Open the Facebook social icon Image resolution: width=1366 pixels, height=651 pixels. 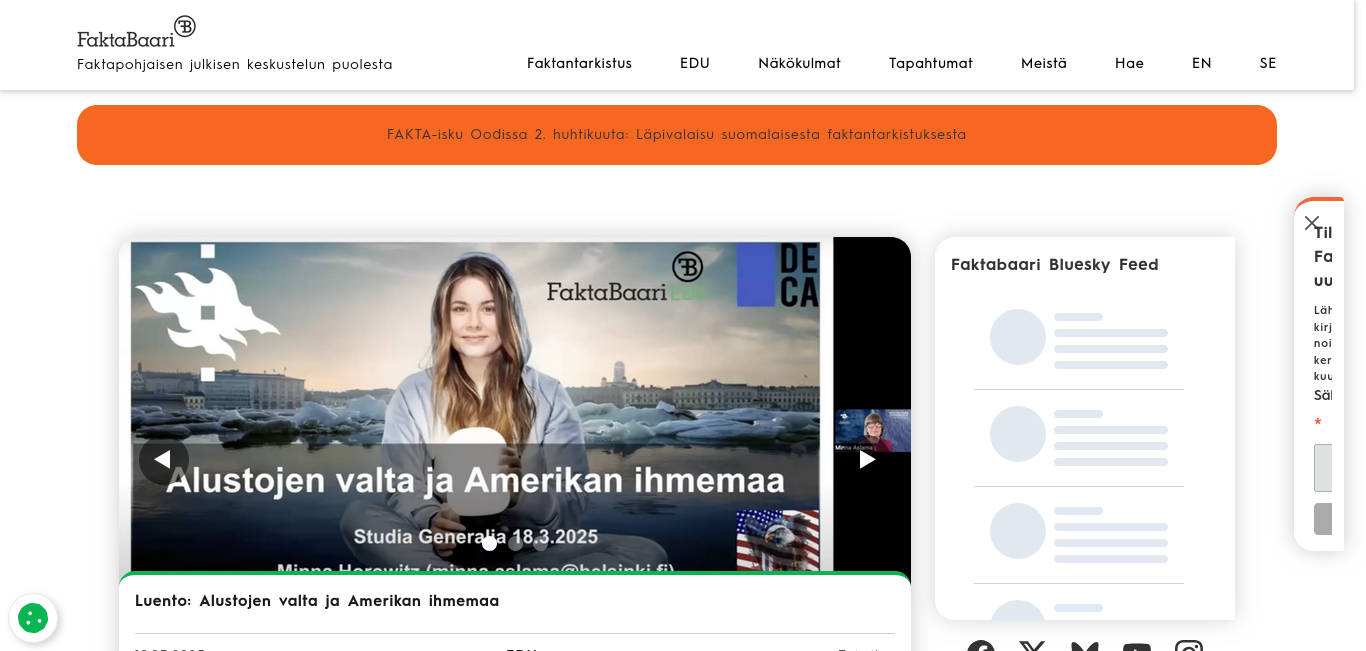[981, 646]
